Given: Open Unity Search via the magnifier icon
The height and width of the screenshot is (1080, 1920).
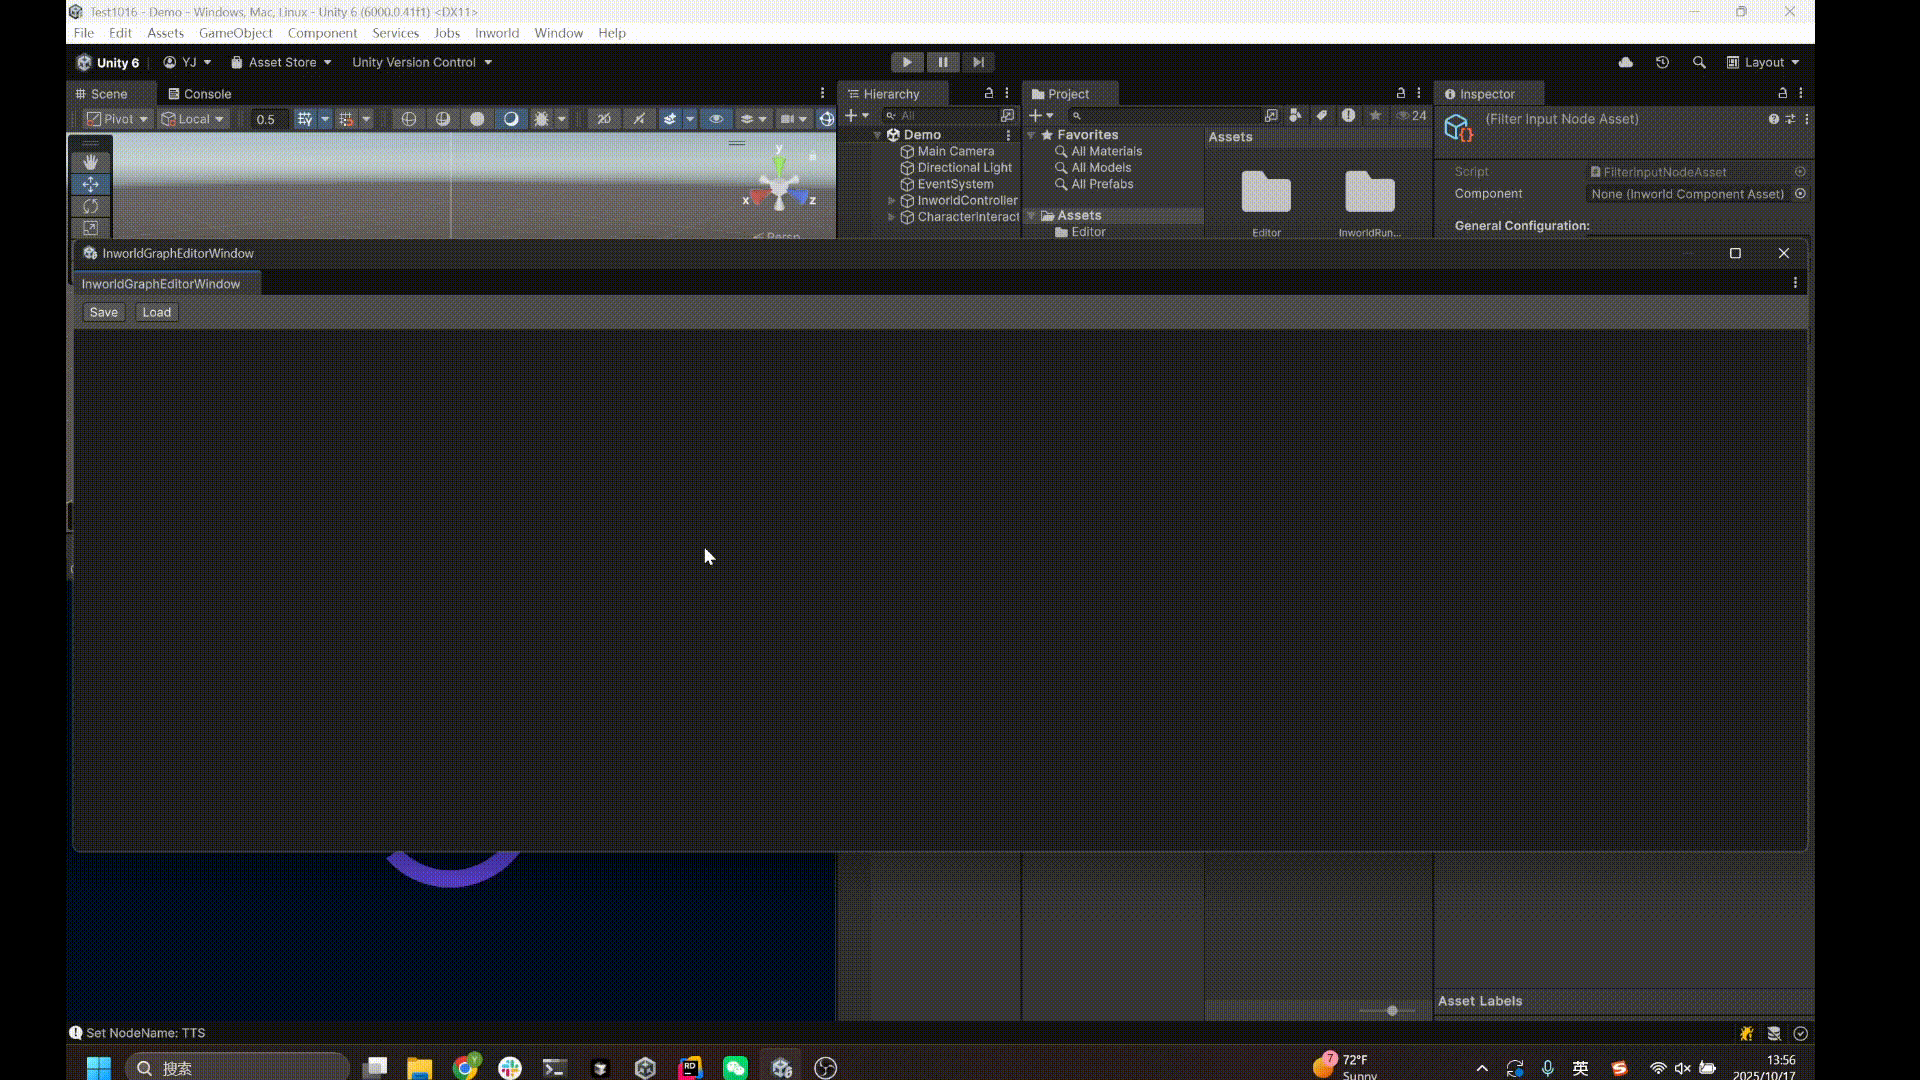Looking at the screenshot, I should [1700, 62].
